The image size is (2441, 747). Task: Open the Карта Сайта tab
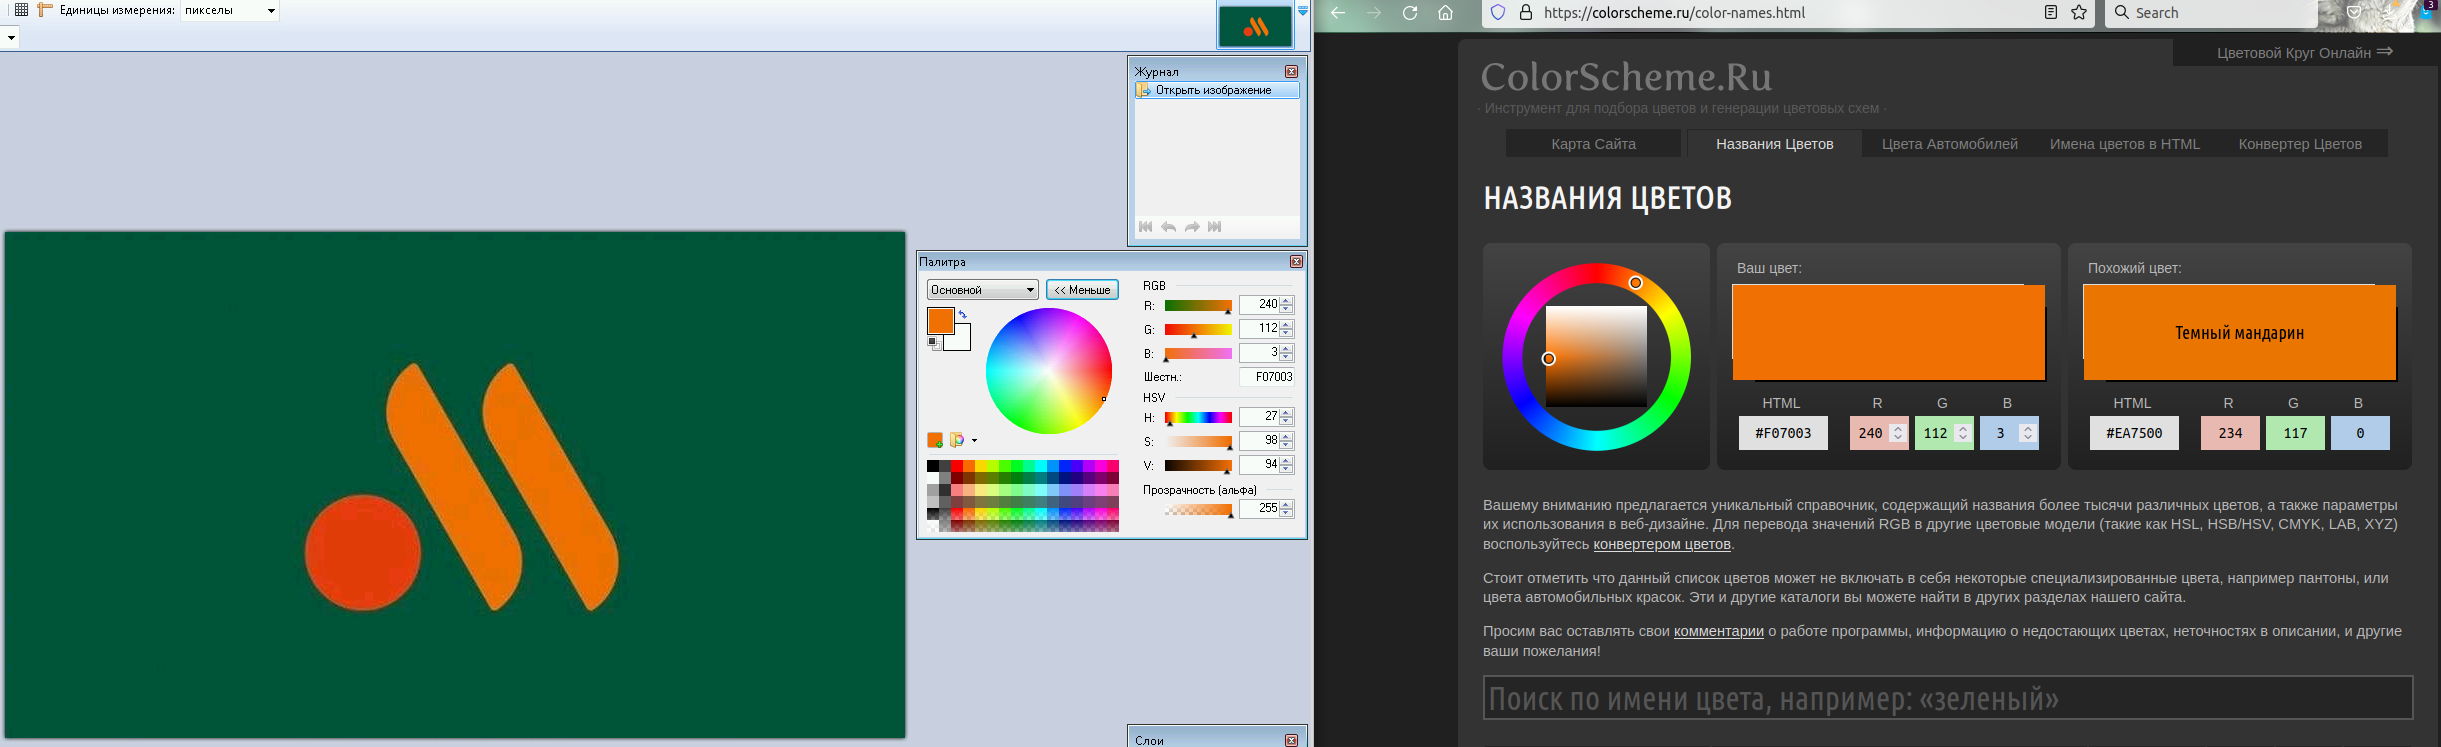[1593, 144]
